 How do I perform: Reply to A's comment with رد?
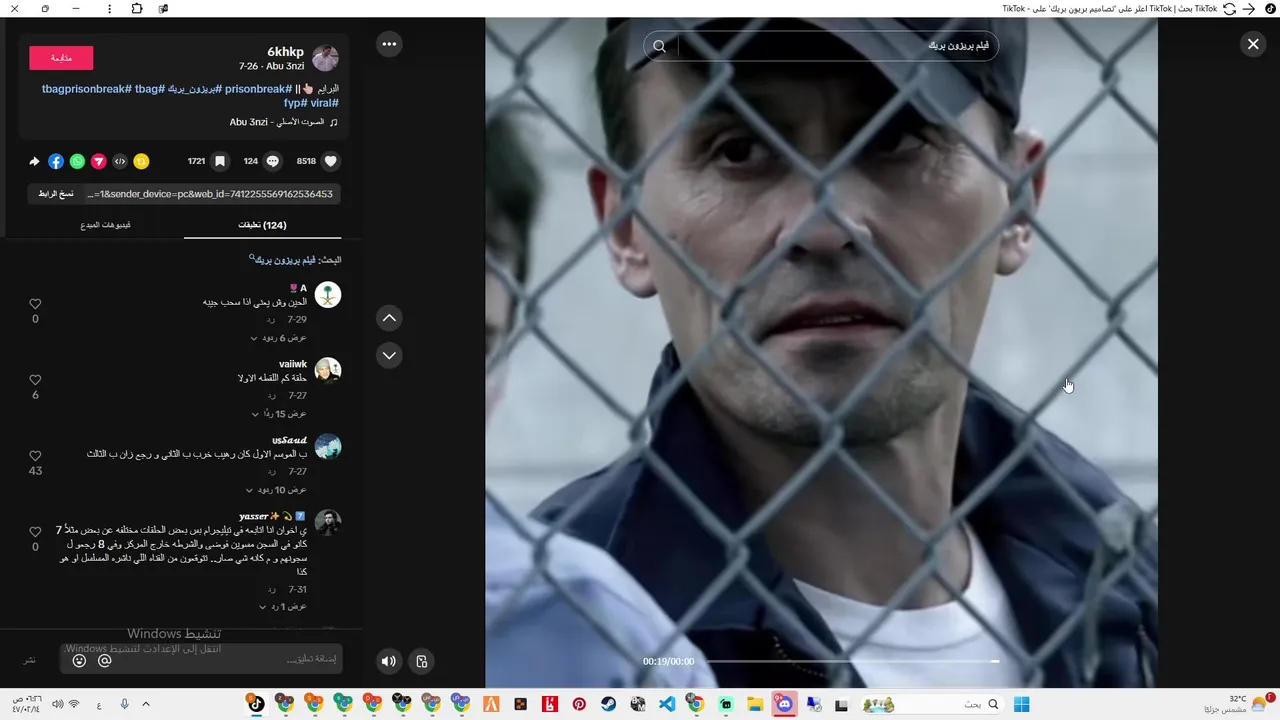pos(271,320)
